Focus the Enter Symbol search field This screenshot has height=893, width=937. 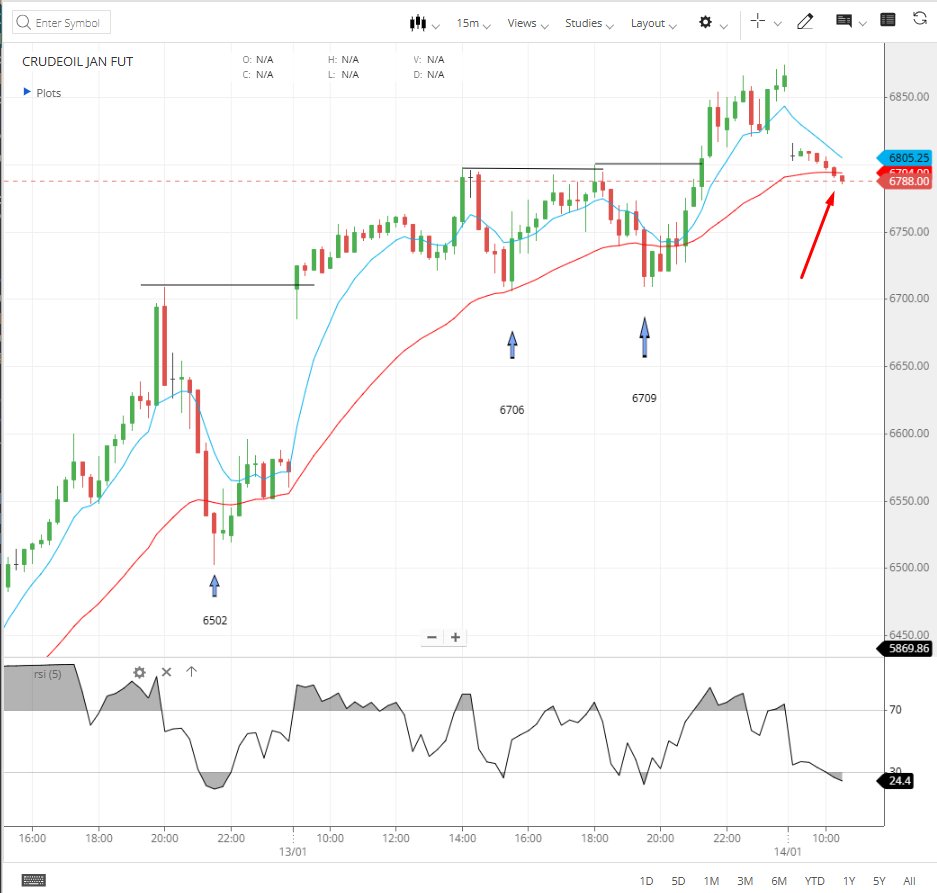pos(62,23)
